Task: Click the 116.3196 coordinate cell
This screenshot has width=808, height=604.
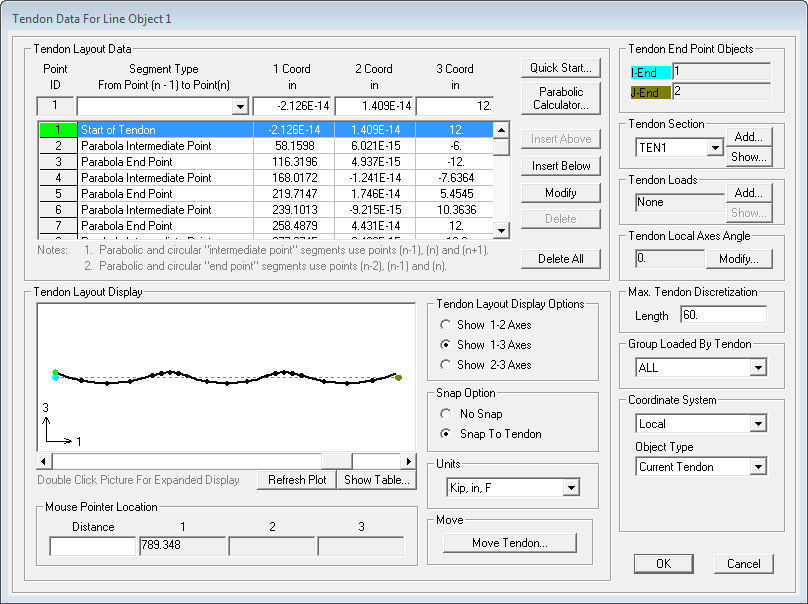Action: point(294,162)
